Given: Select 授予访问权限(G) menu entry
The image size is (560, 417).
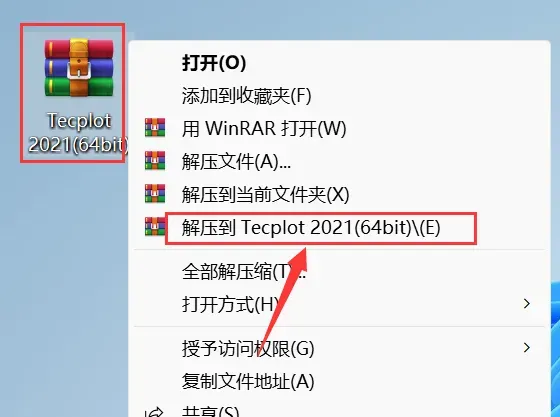Looking at the screenshot, I should pyautogui.click(x=248, y=349).
